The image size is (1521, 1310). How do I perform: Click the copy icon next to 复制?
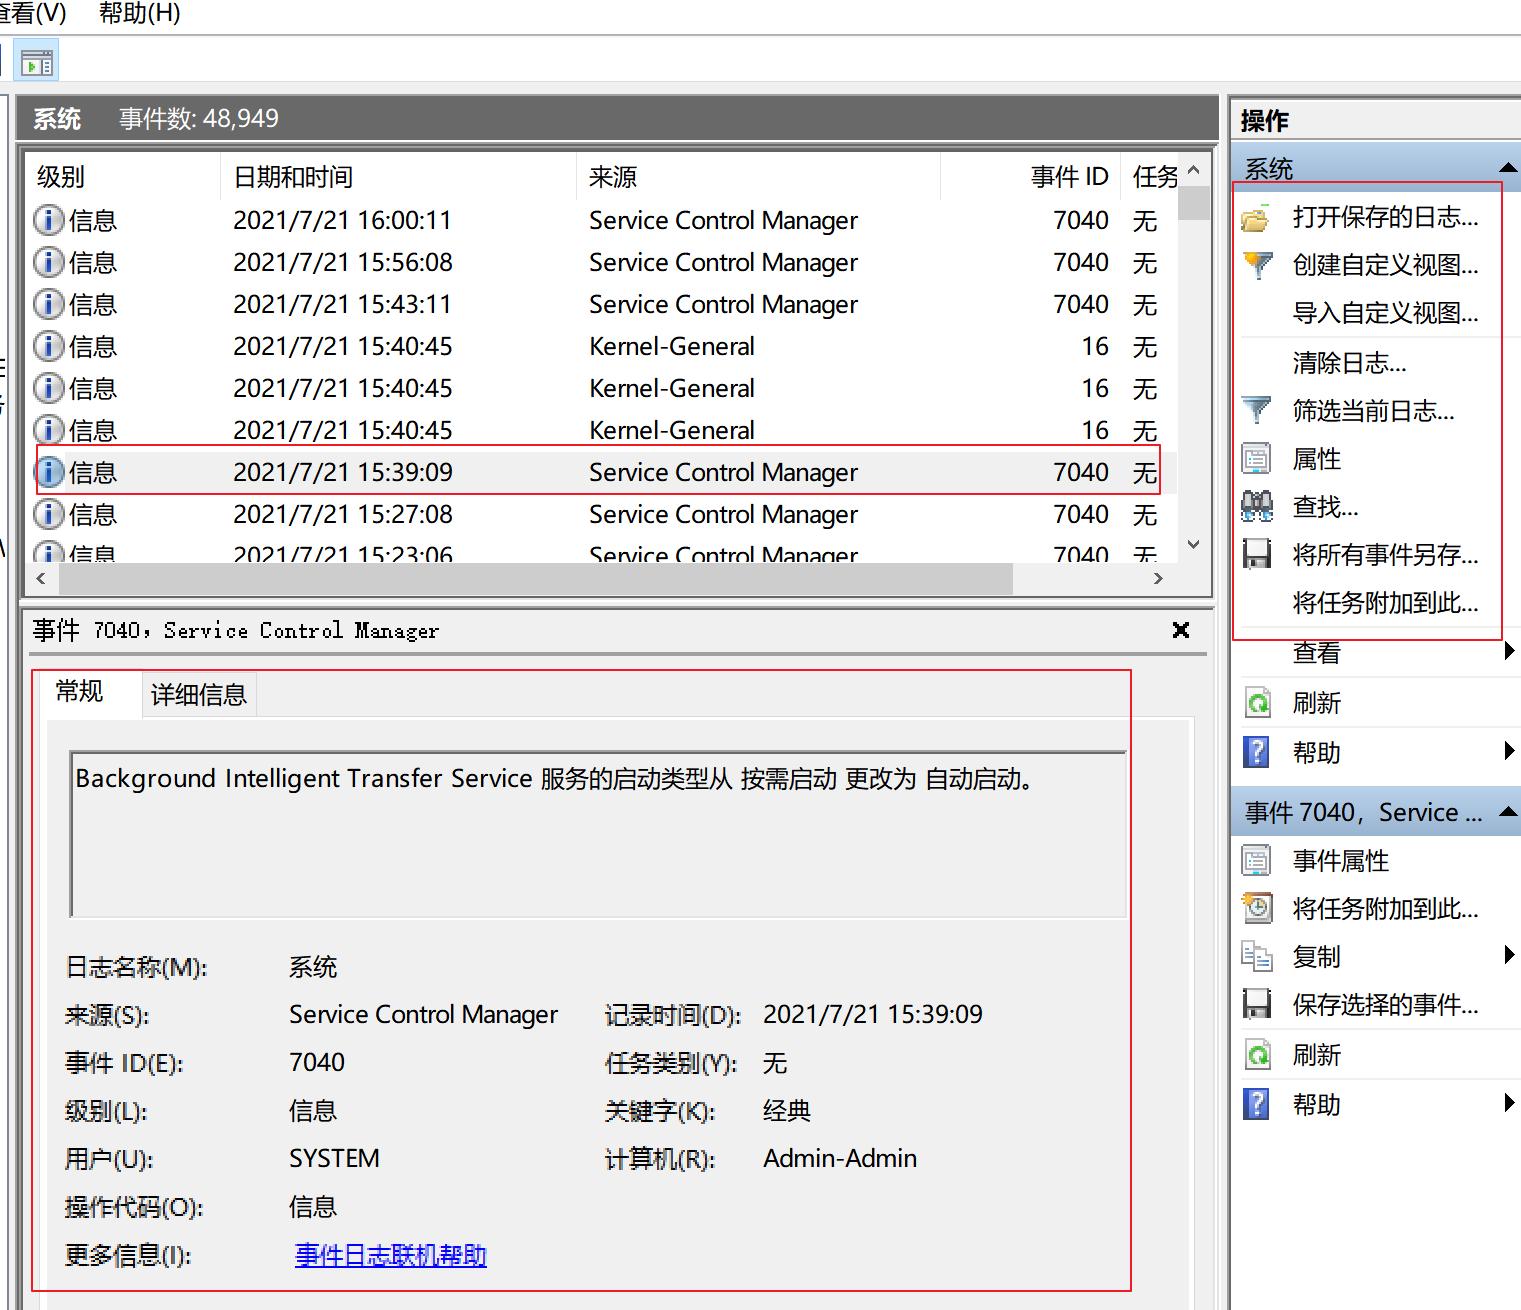click(1257, 956)
